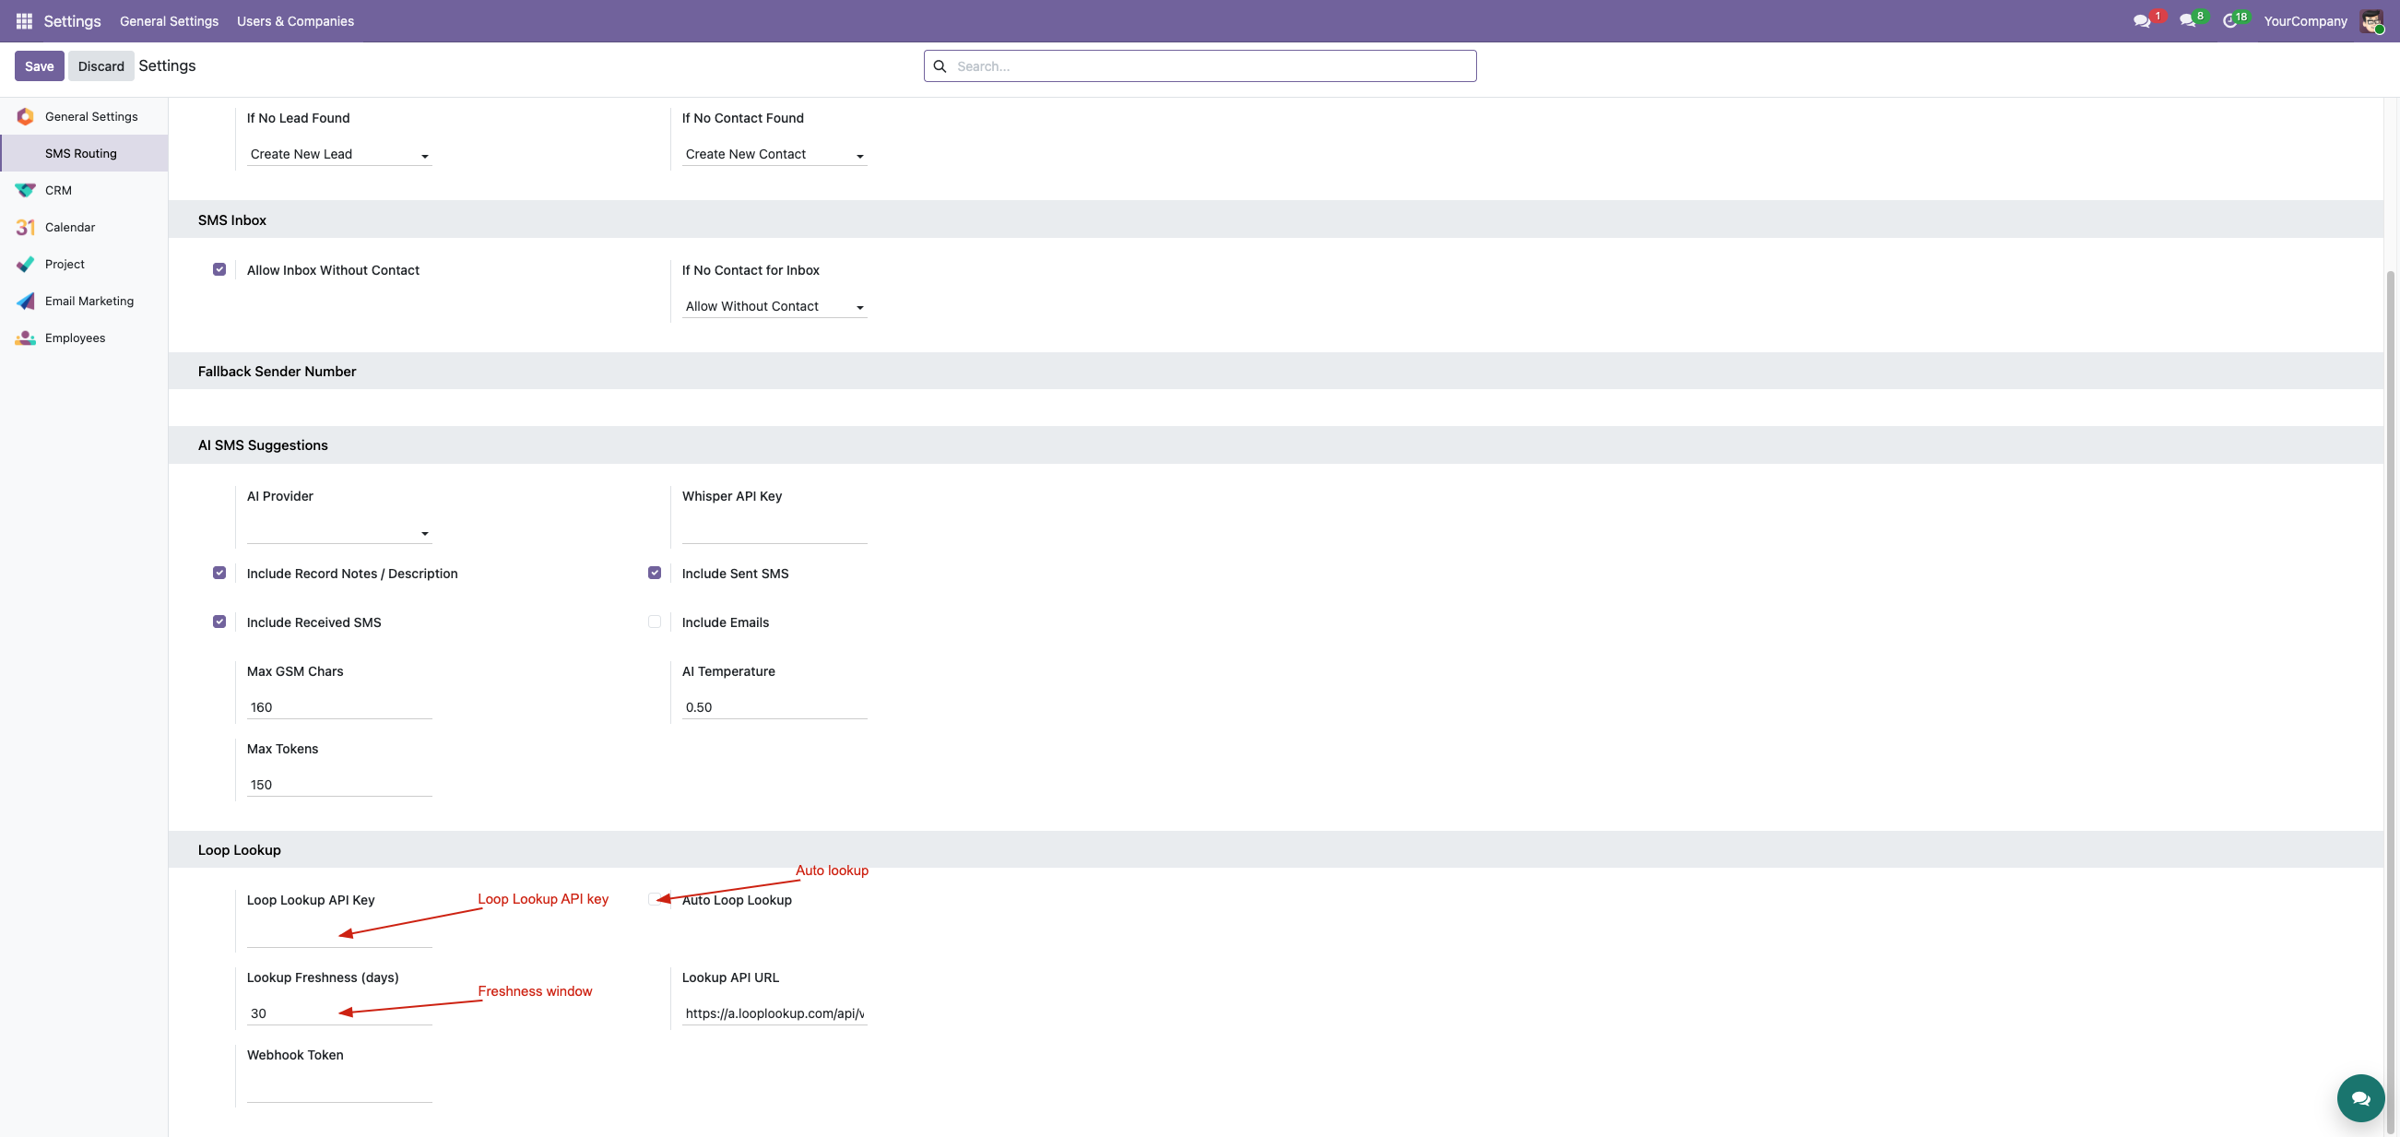
Task: Open If No Contact Found dropdown
Action: point(774,154)
